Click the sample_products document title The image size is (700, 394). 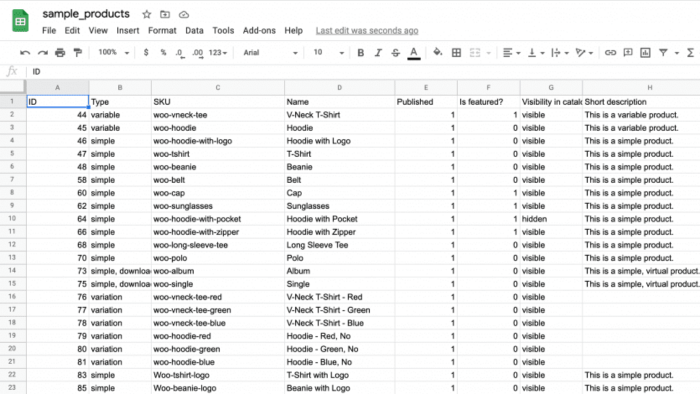(x=86, y=14)
